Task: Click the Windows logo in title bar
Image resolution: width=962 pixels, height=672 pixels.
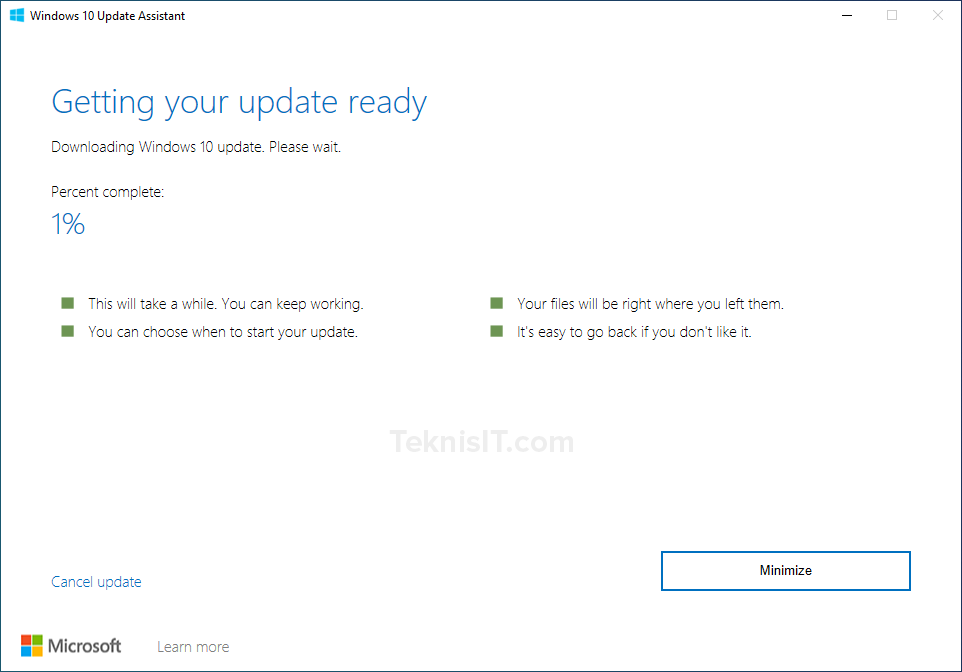Action: [x=17, y=15]
